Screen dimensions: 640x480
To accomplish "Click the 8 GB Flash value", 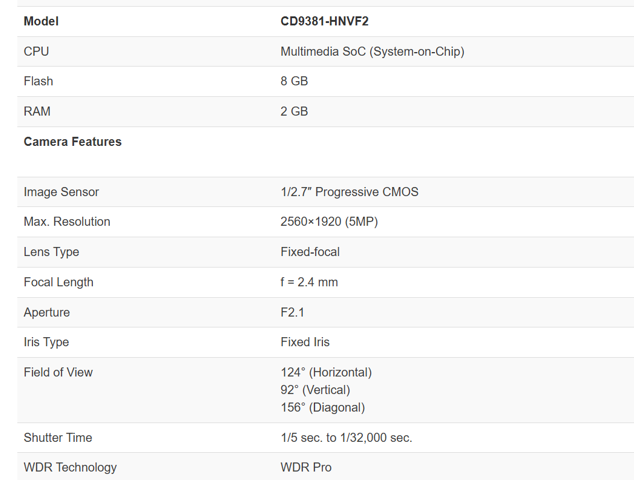I will click(x=294, y=81).
